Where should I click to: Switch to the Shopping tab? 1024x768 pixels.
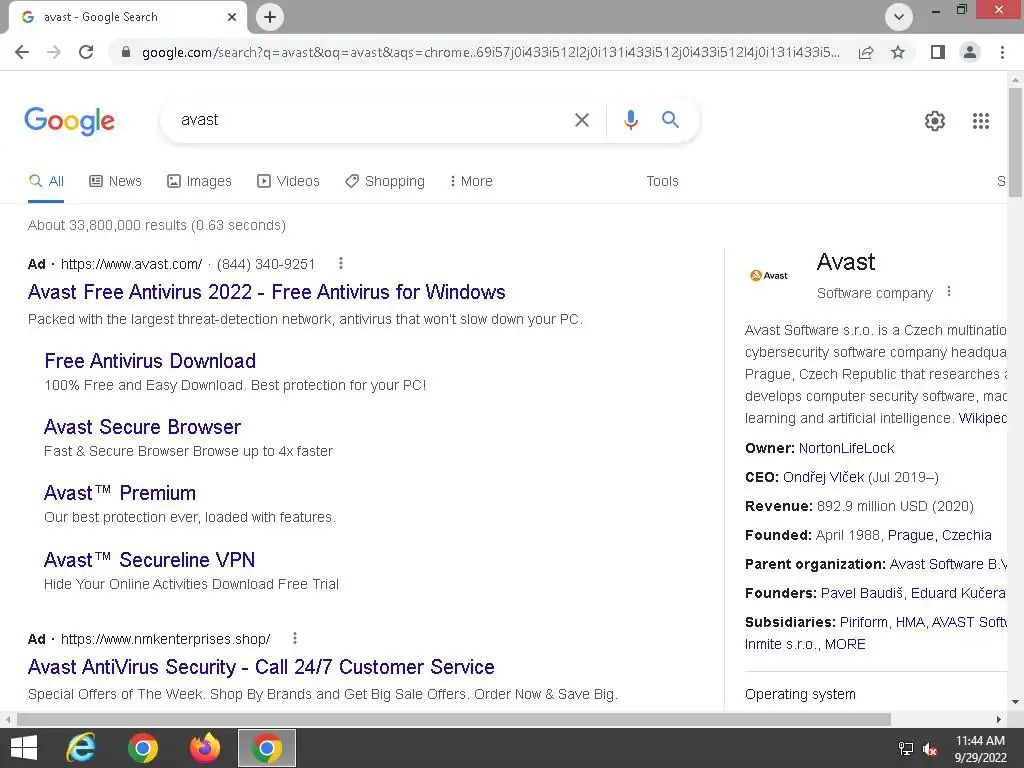385,182
